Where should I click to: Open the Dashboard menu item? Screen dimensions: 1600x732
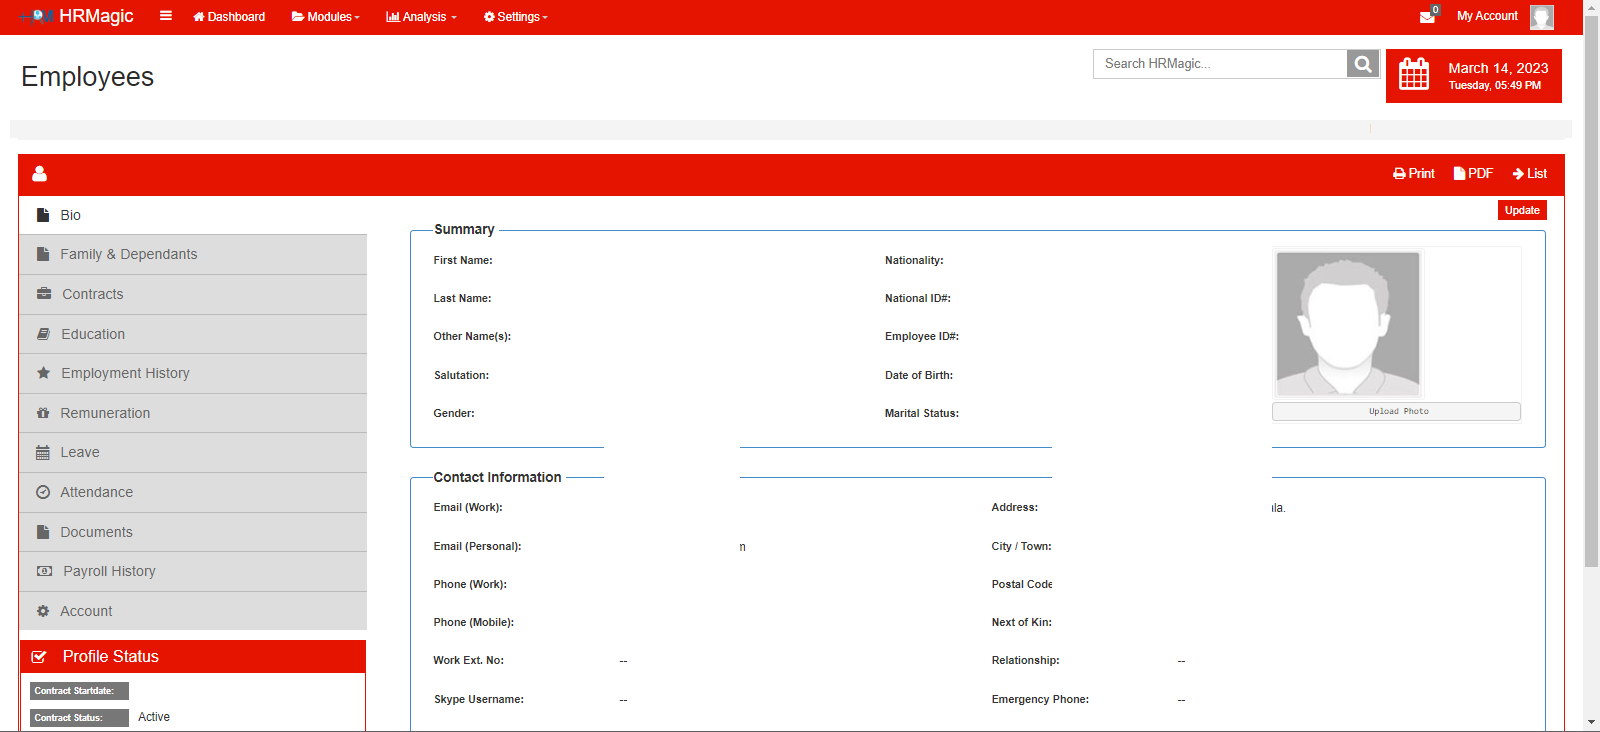(229, 17)
